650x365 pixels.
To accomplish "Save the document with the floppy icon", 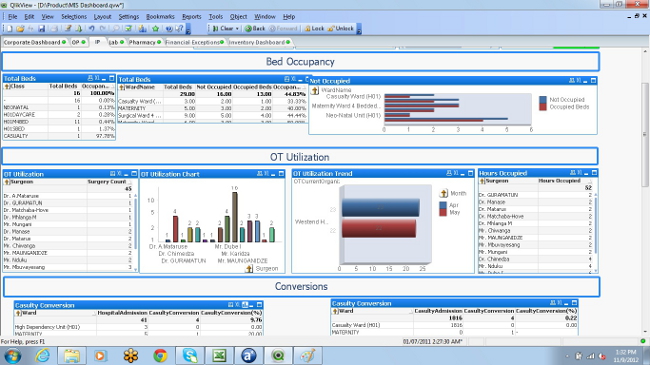I will (x=41, y=29).
